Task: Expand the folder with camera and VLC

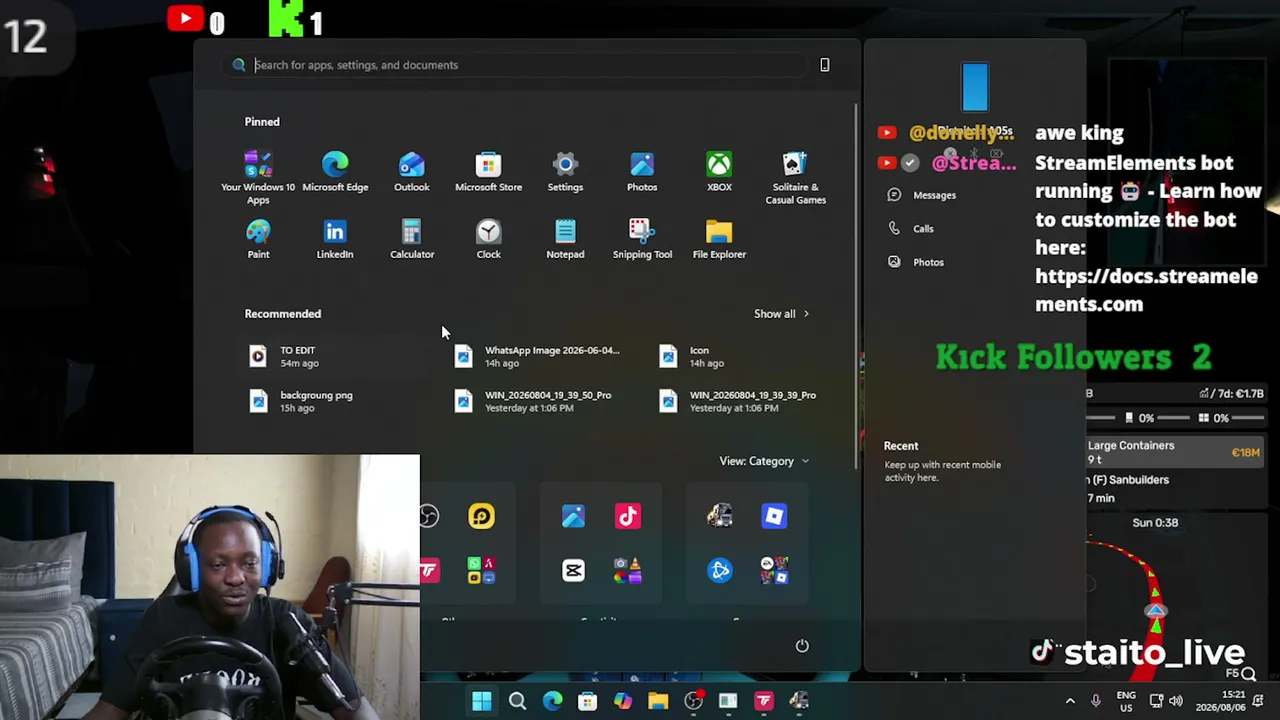Action: [627, 570]
